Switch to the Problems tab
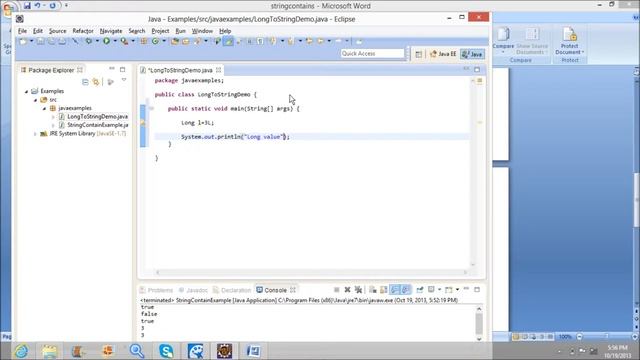This screenshot has width=640, height=360. click(x=156, y=290)
